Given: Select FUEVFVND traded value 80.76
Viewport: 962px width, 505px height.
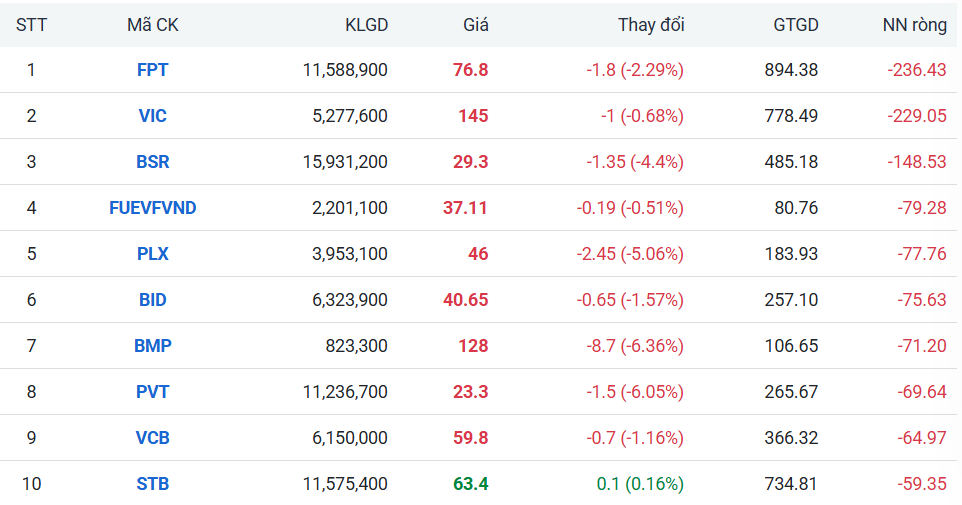Looking at the screenshot, I should (x=796, y=208).
